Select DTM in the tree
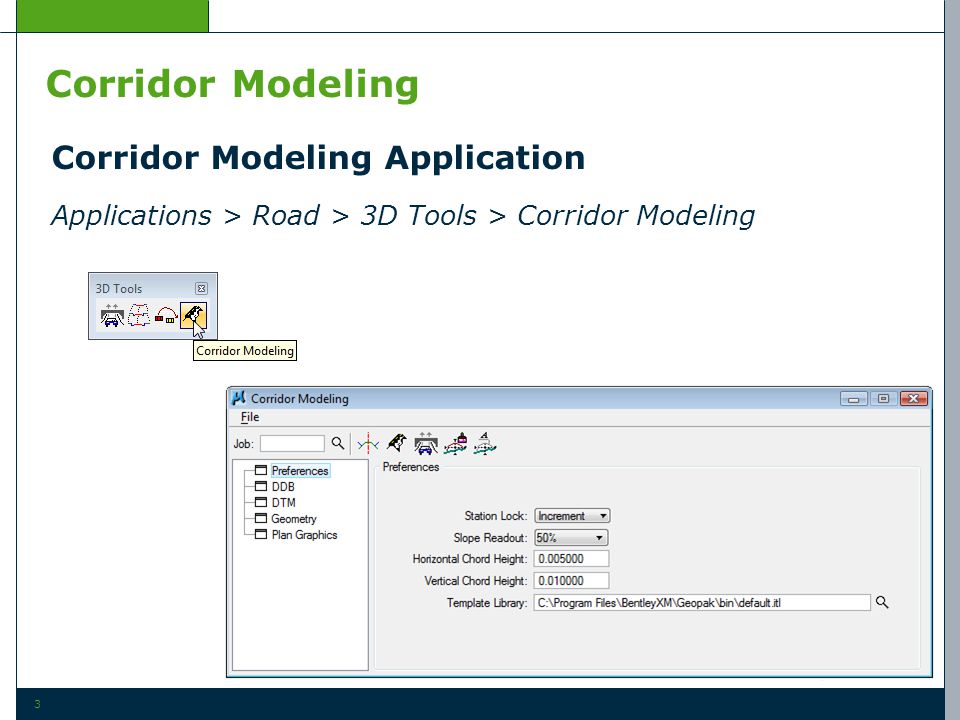960x720 pixels. 283,503
